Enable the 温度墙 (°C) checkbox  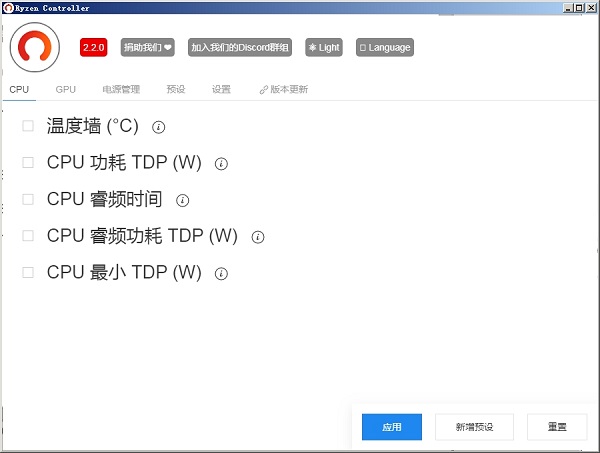point(28,126)
